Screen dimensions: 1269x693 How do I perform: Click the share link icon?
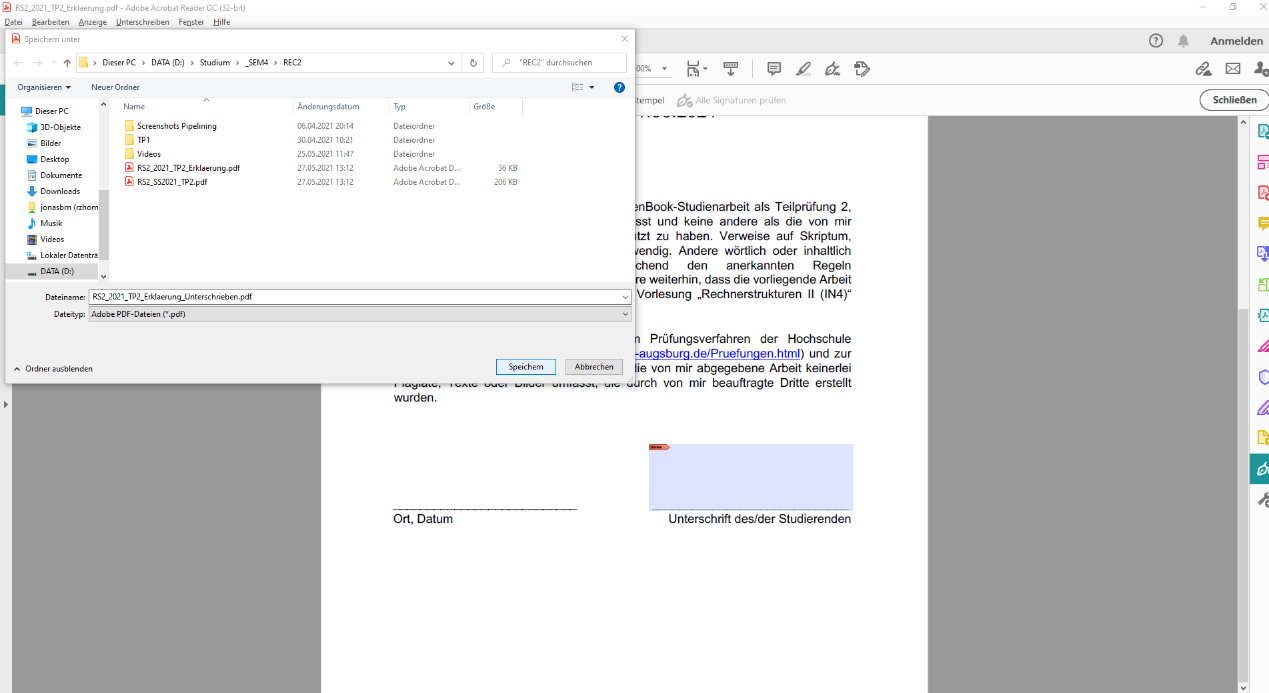click(1204, 69)
